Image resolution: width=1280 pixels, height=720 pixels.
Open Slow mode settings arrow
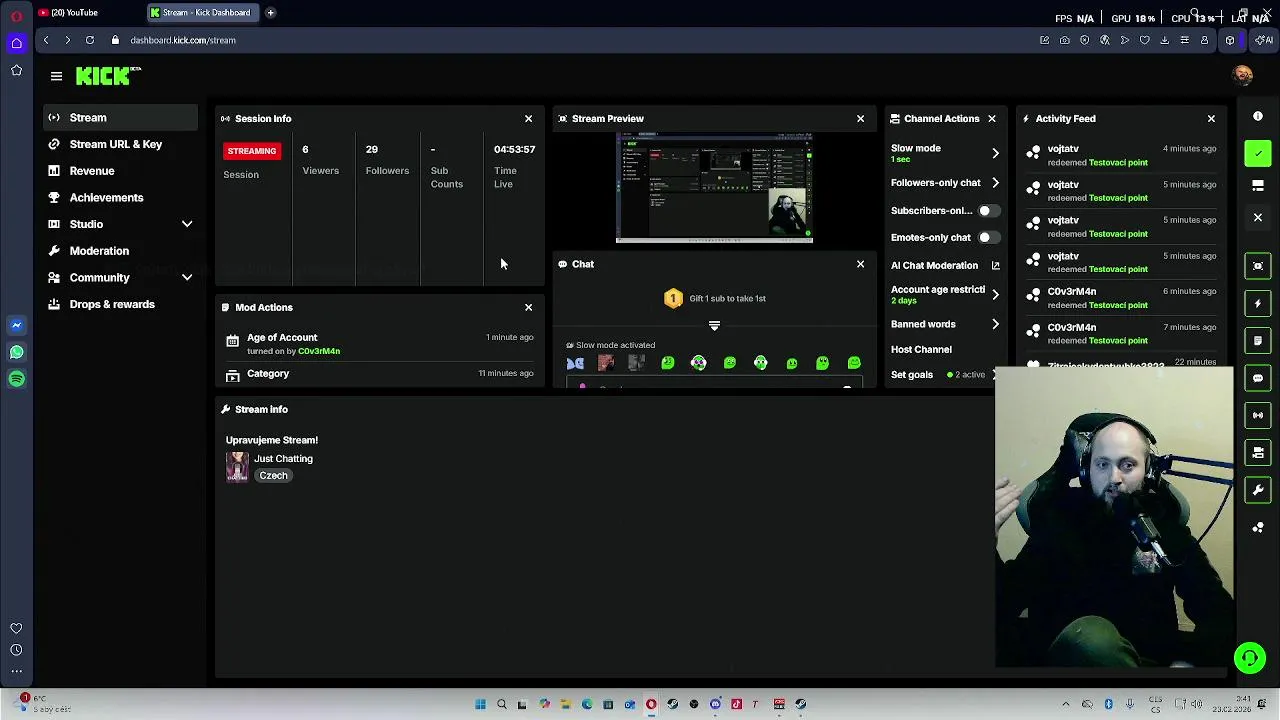[x=995, y=153]
